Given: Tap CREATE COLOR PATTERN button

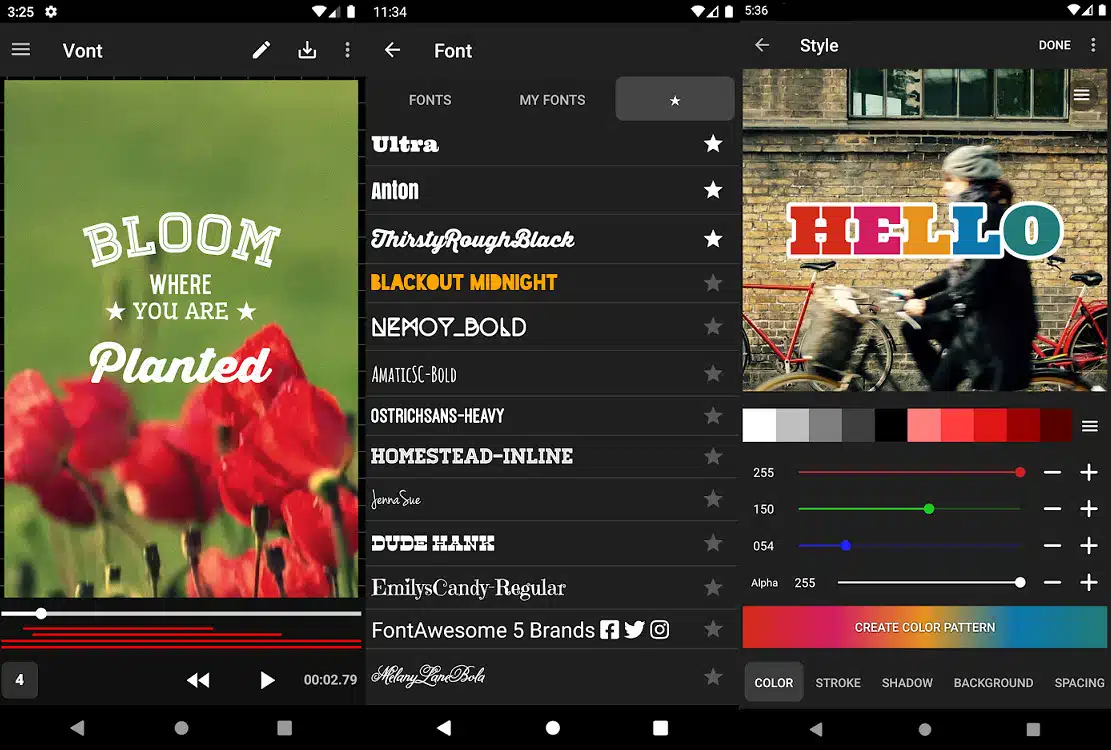Looking at the screenshot, I should (925, 627).
